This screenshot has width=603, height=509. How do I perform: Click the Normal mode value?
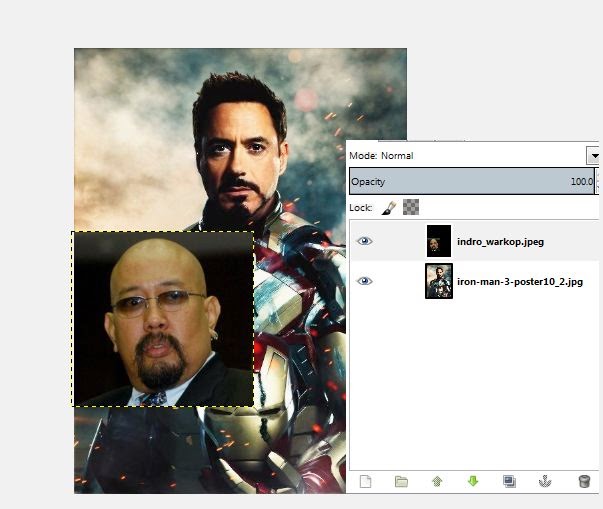coord(397,156)
